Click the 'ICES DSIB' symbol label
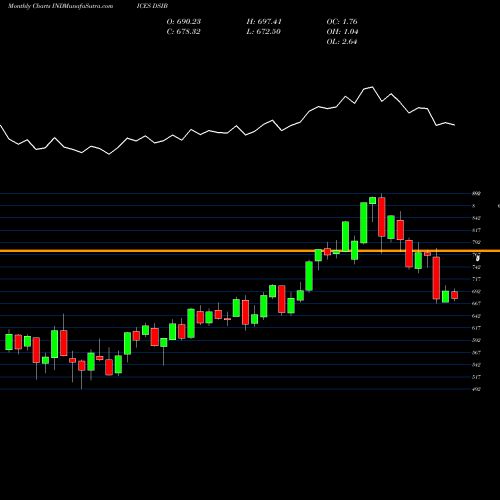 (152, 6)
